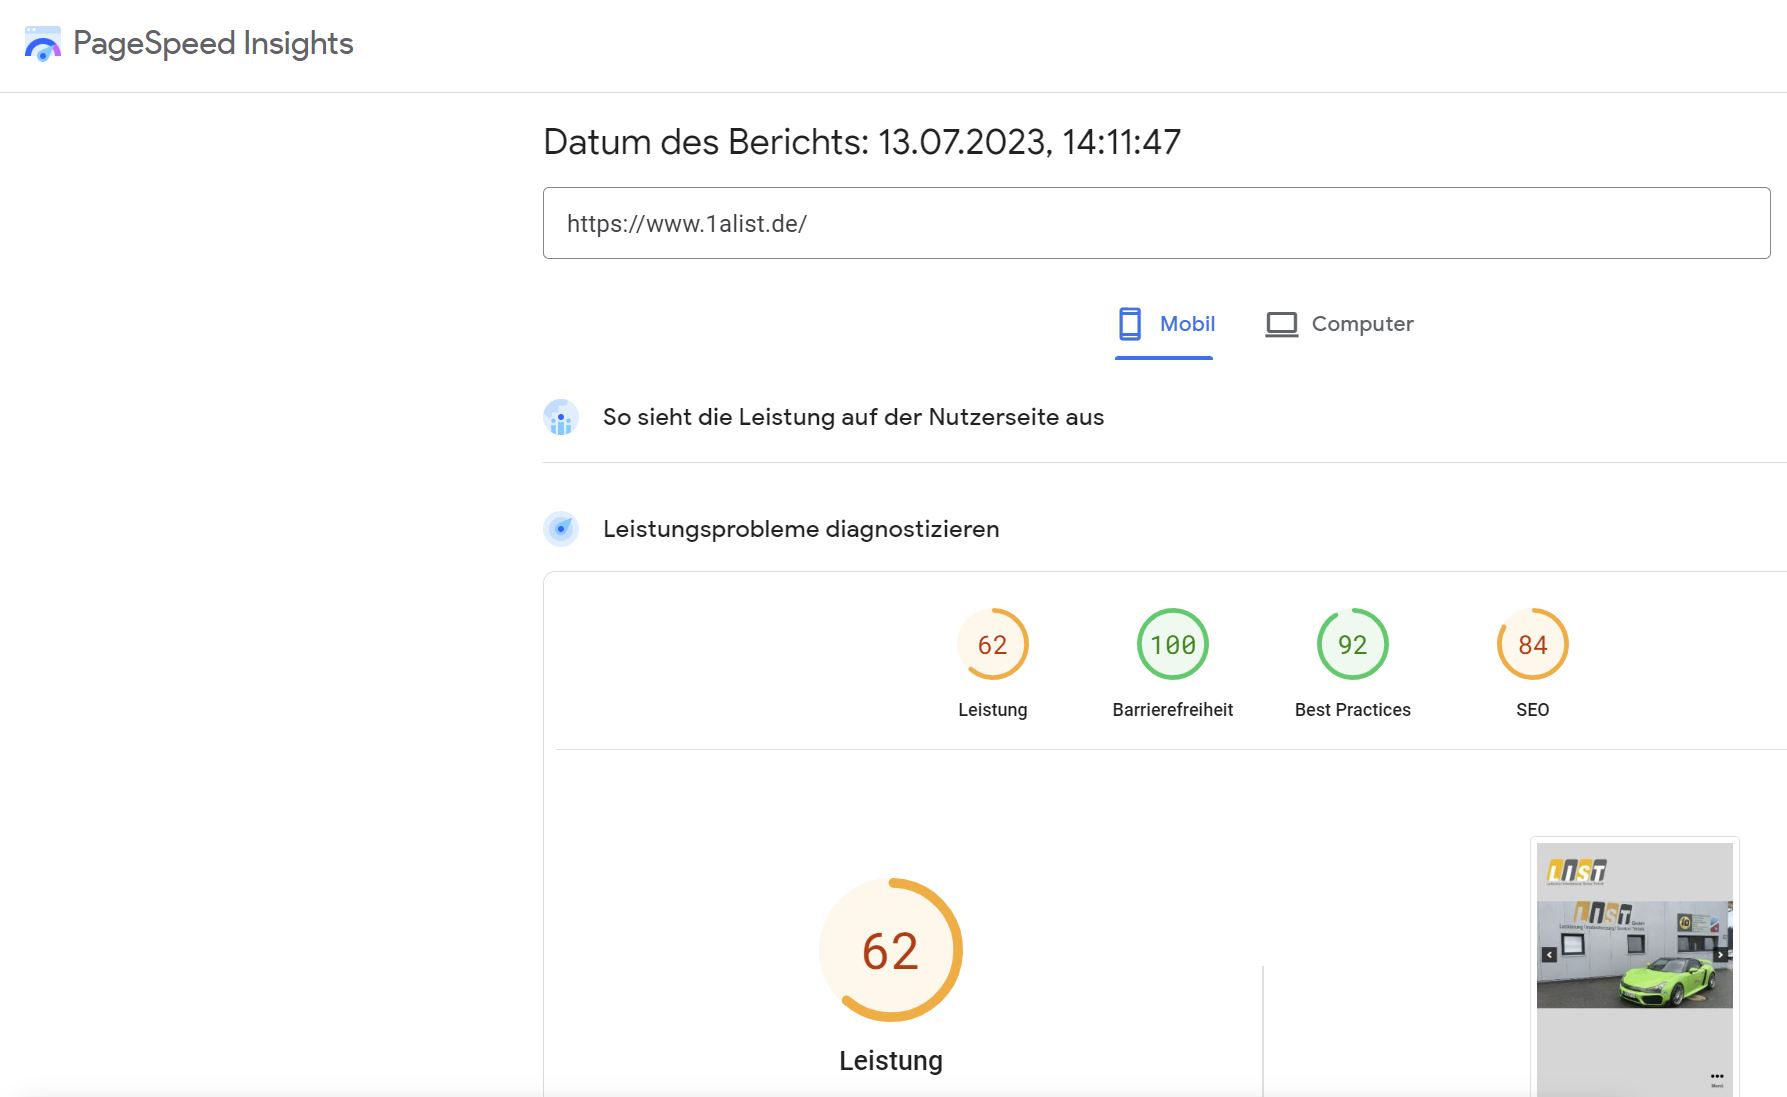Open 'So sieht die Leistung auf der Nutzerseite aus'
The height and width of the screenshot is (1097, 1787).
(x=853, y=417)
